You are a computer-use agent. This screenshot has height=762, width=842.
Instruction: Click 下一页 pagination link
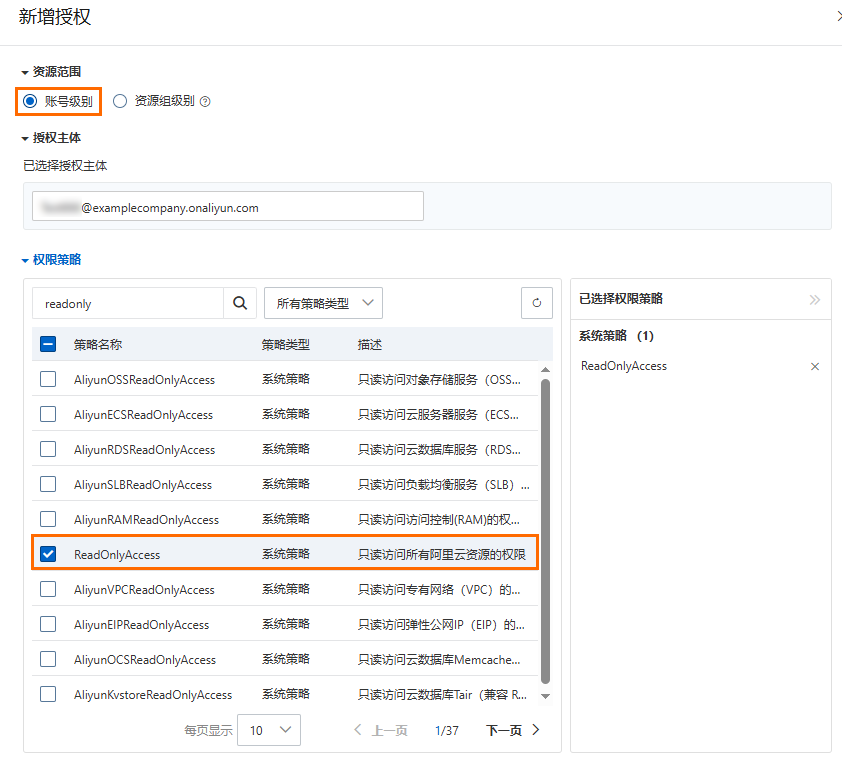click(504, 730)
